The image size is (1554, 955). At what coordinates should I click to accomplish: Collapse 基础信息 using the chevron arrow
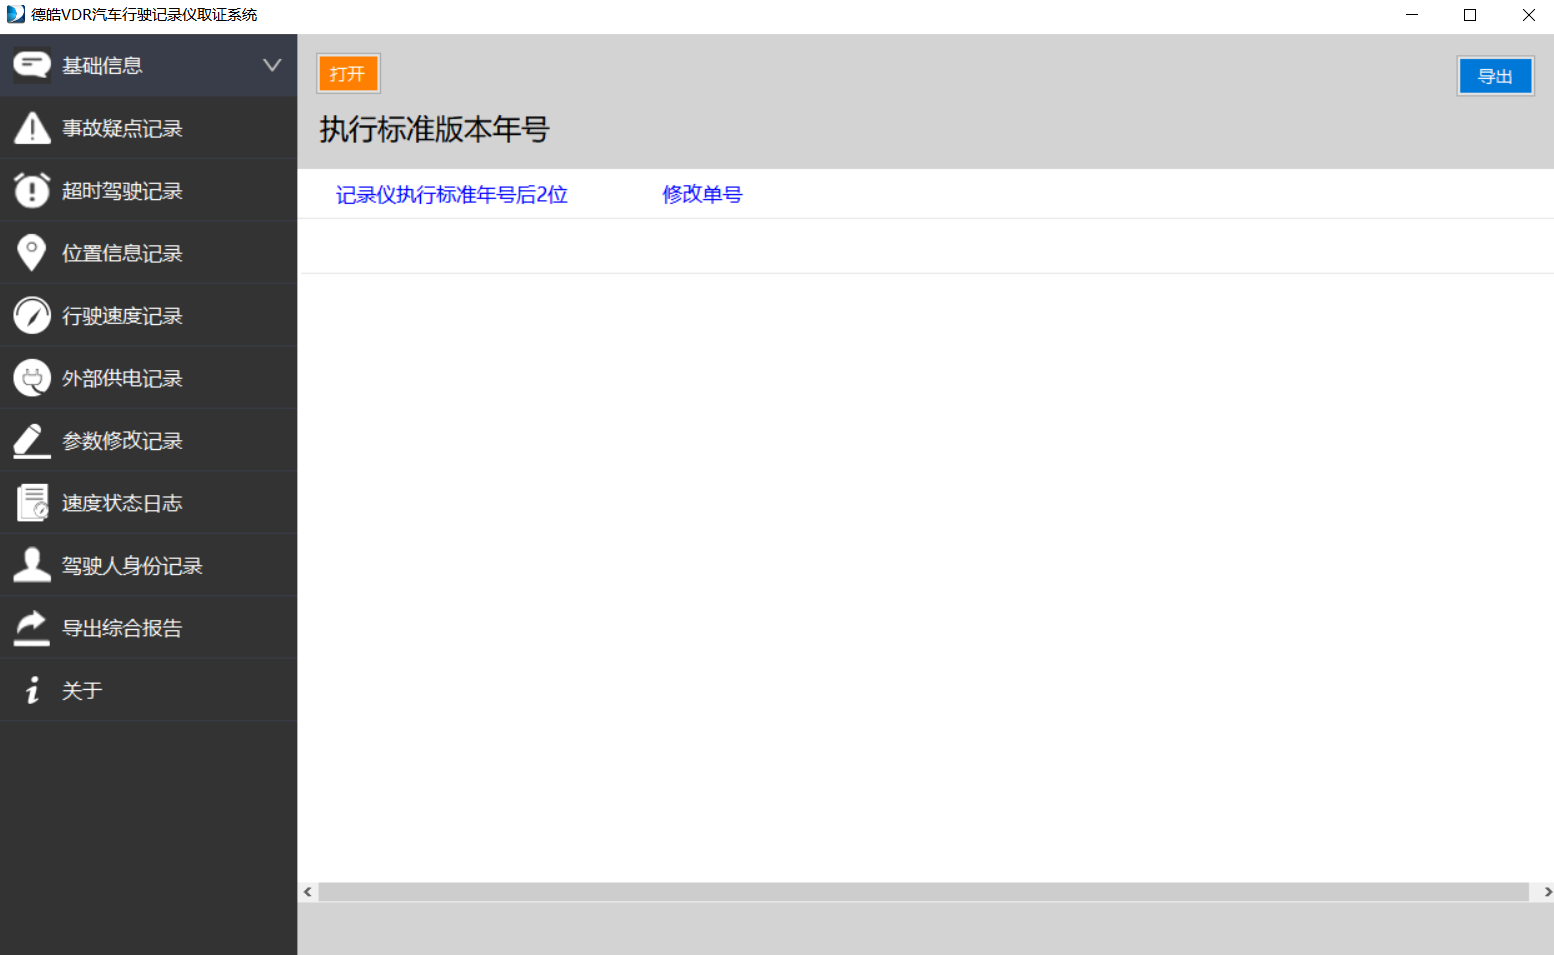coord(272,65)
